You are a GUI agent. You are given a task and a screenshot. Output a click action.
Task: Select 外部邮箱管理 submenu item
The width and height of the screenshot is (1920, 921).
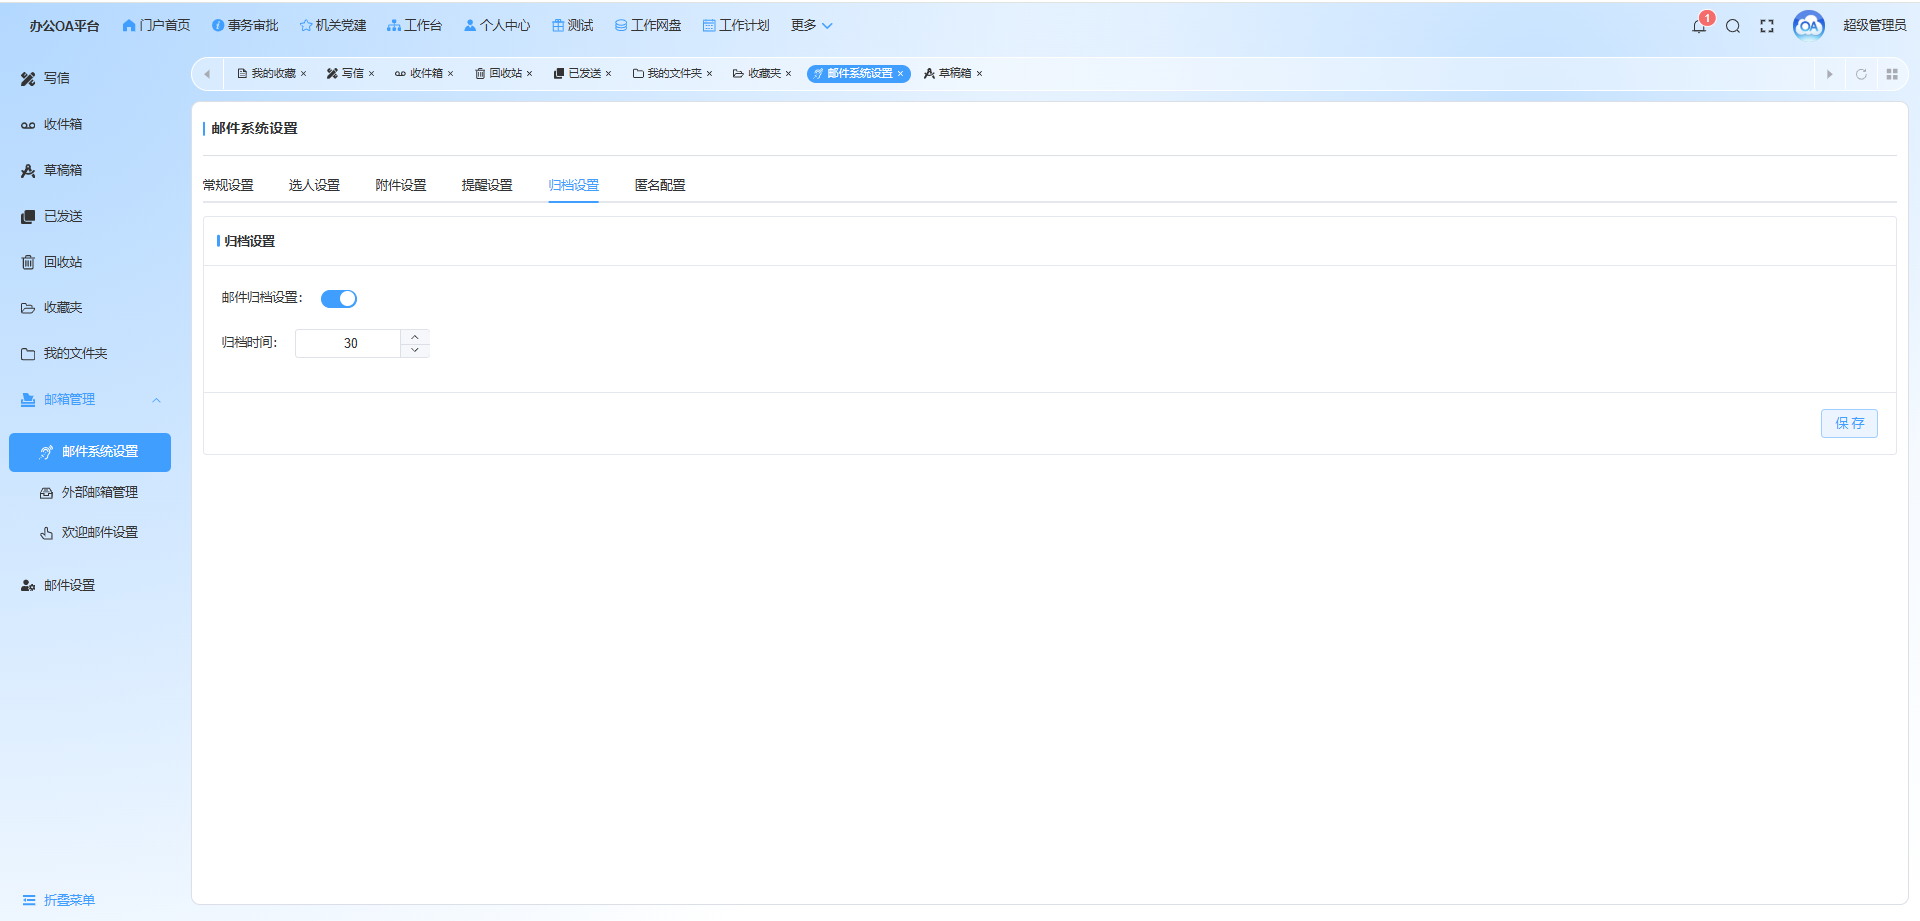(x=90, y=492)
